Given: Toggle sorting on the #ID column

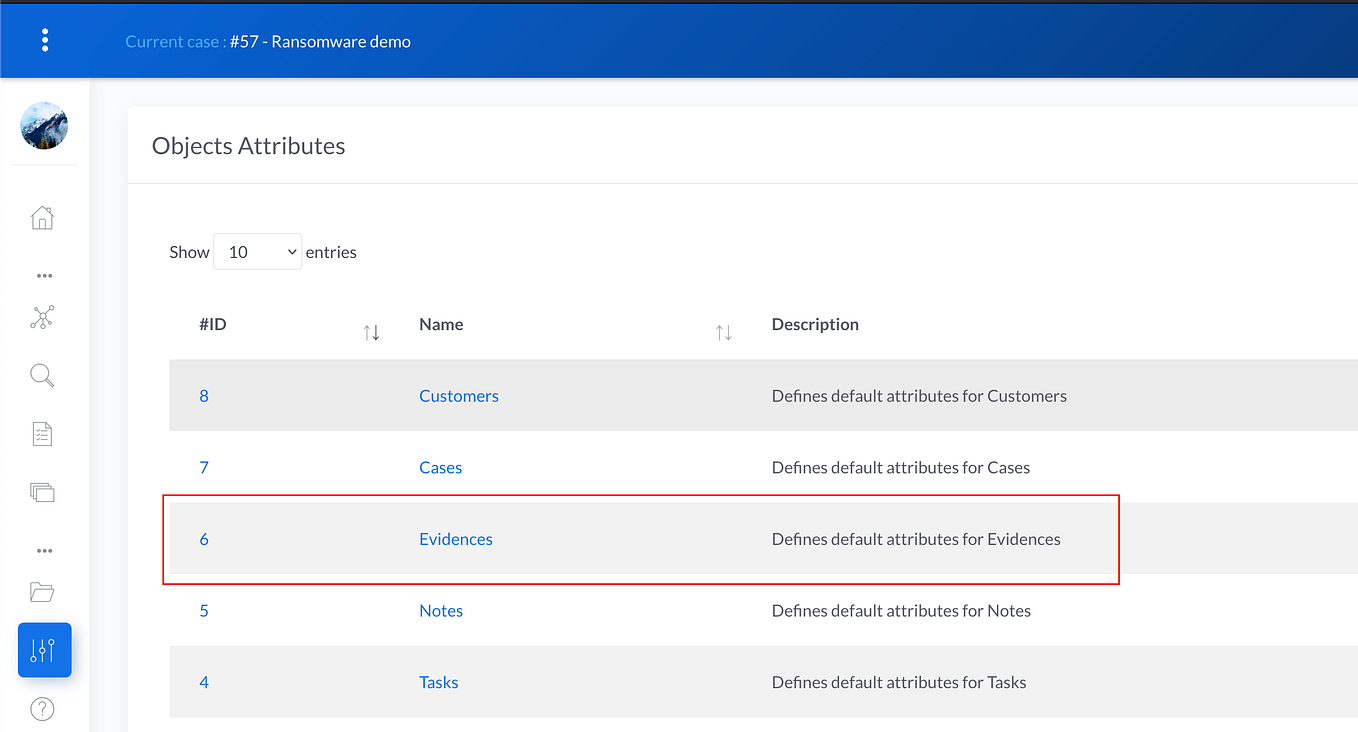Looking at the screenshot, I should (371, 331).
